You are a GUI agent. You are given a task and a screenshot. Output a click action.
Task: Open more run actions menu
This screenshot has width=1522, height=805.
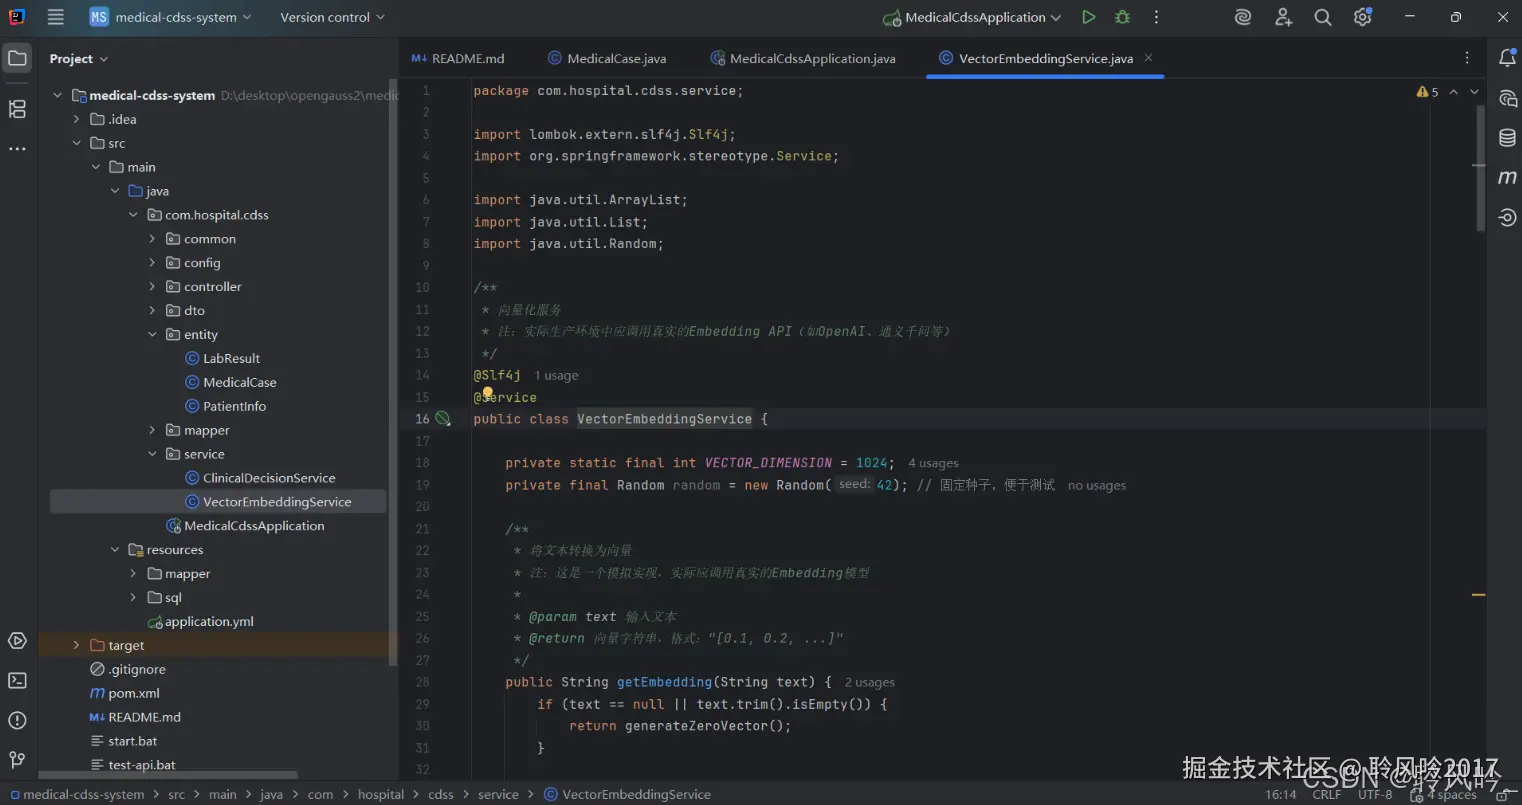1156,17
